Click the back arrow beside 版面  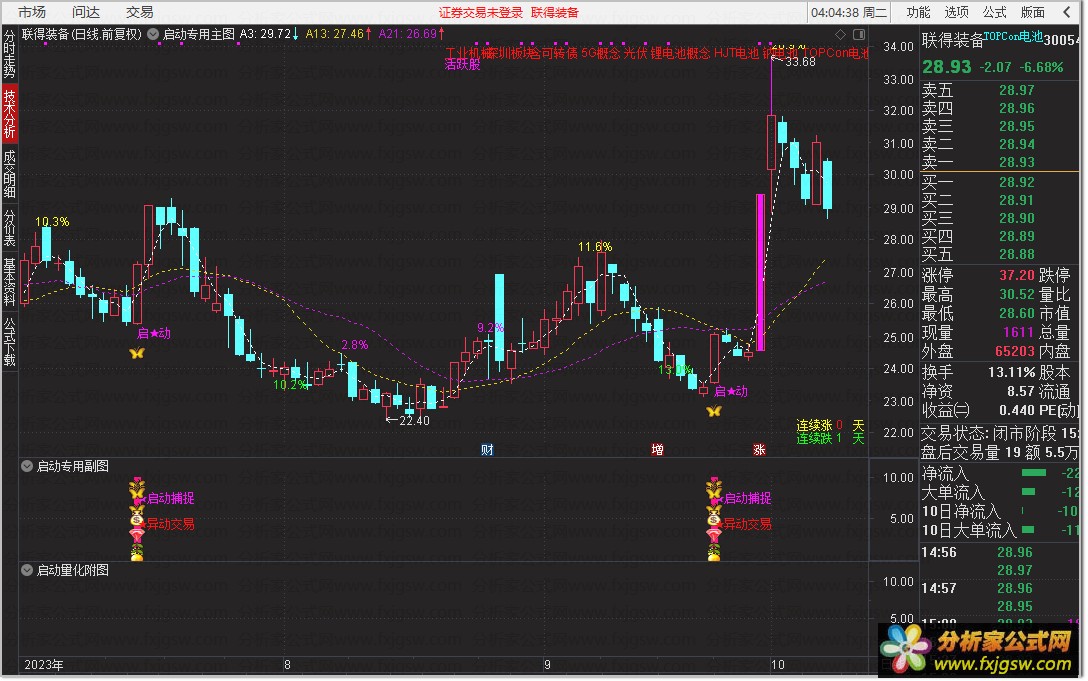click(1066, 12)
